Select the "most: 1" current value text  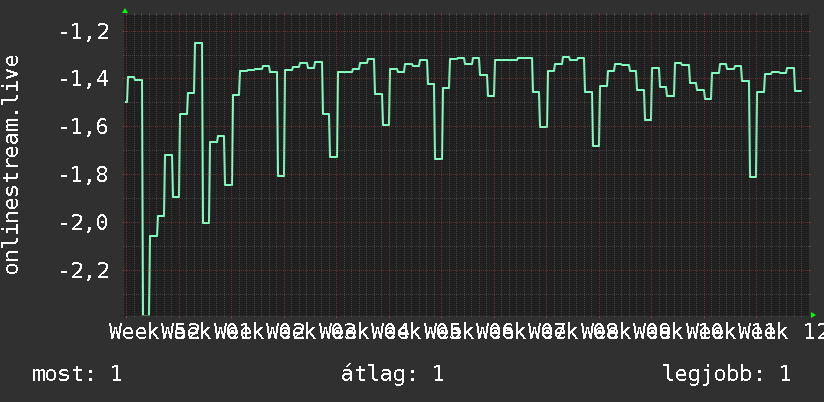tap(77, 374)
